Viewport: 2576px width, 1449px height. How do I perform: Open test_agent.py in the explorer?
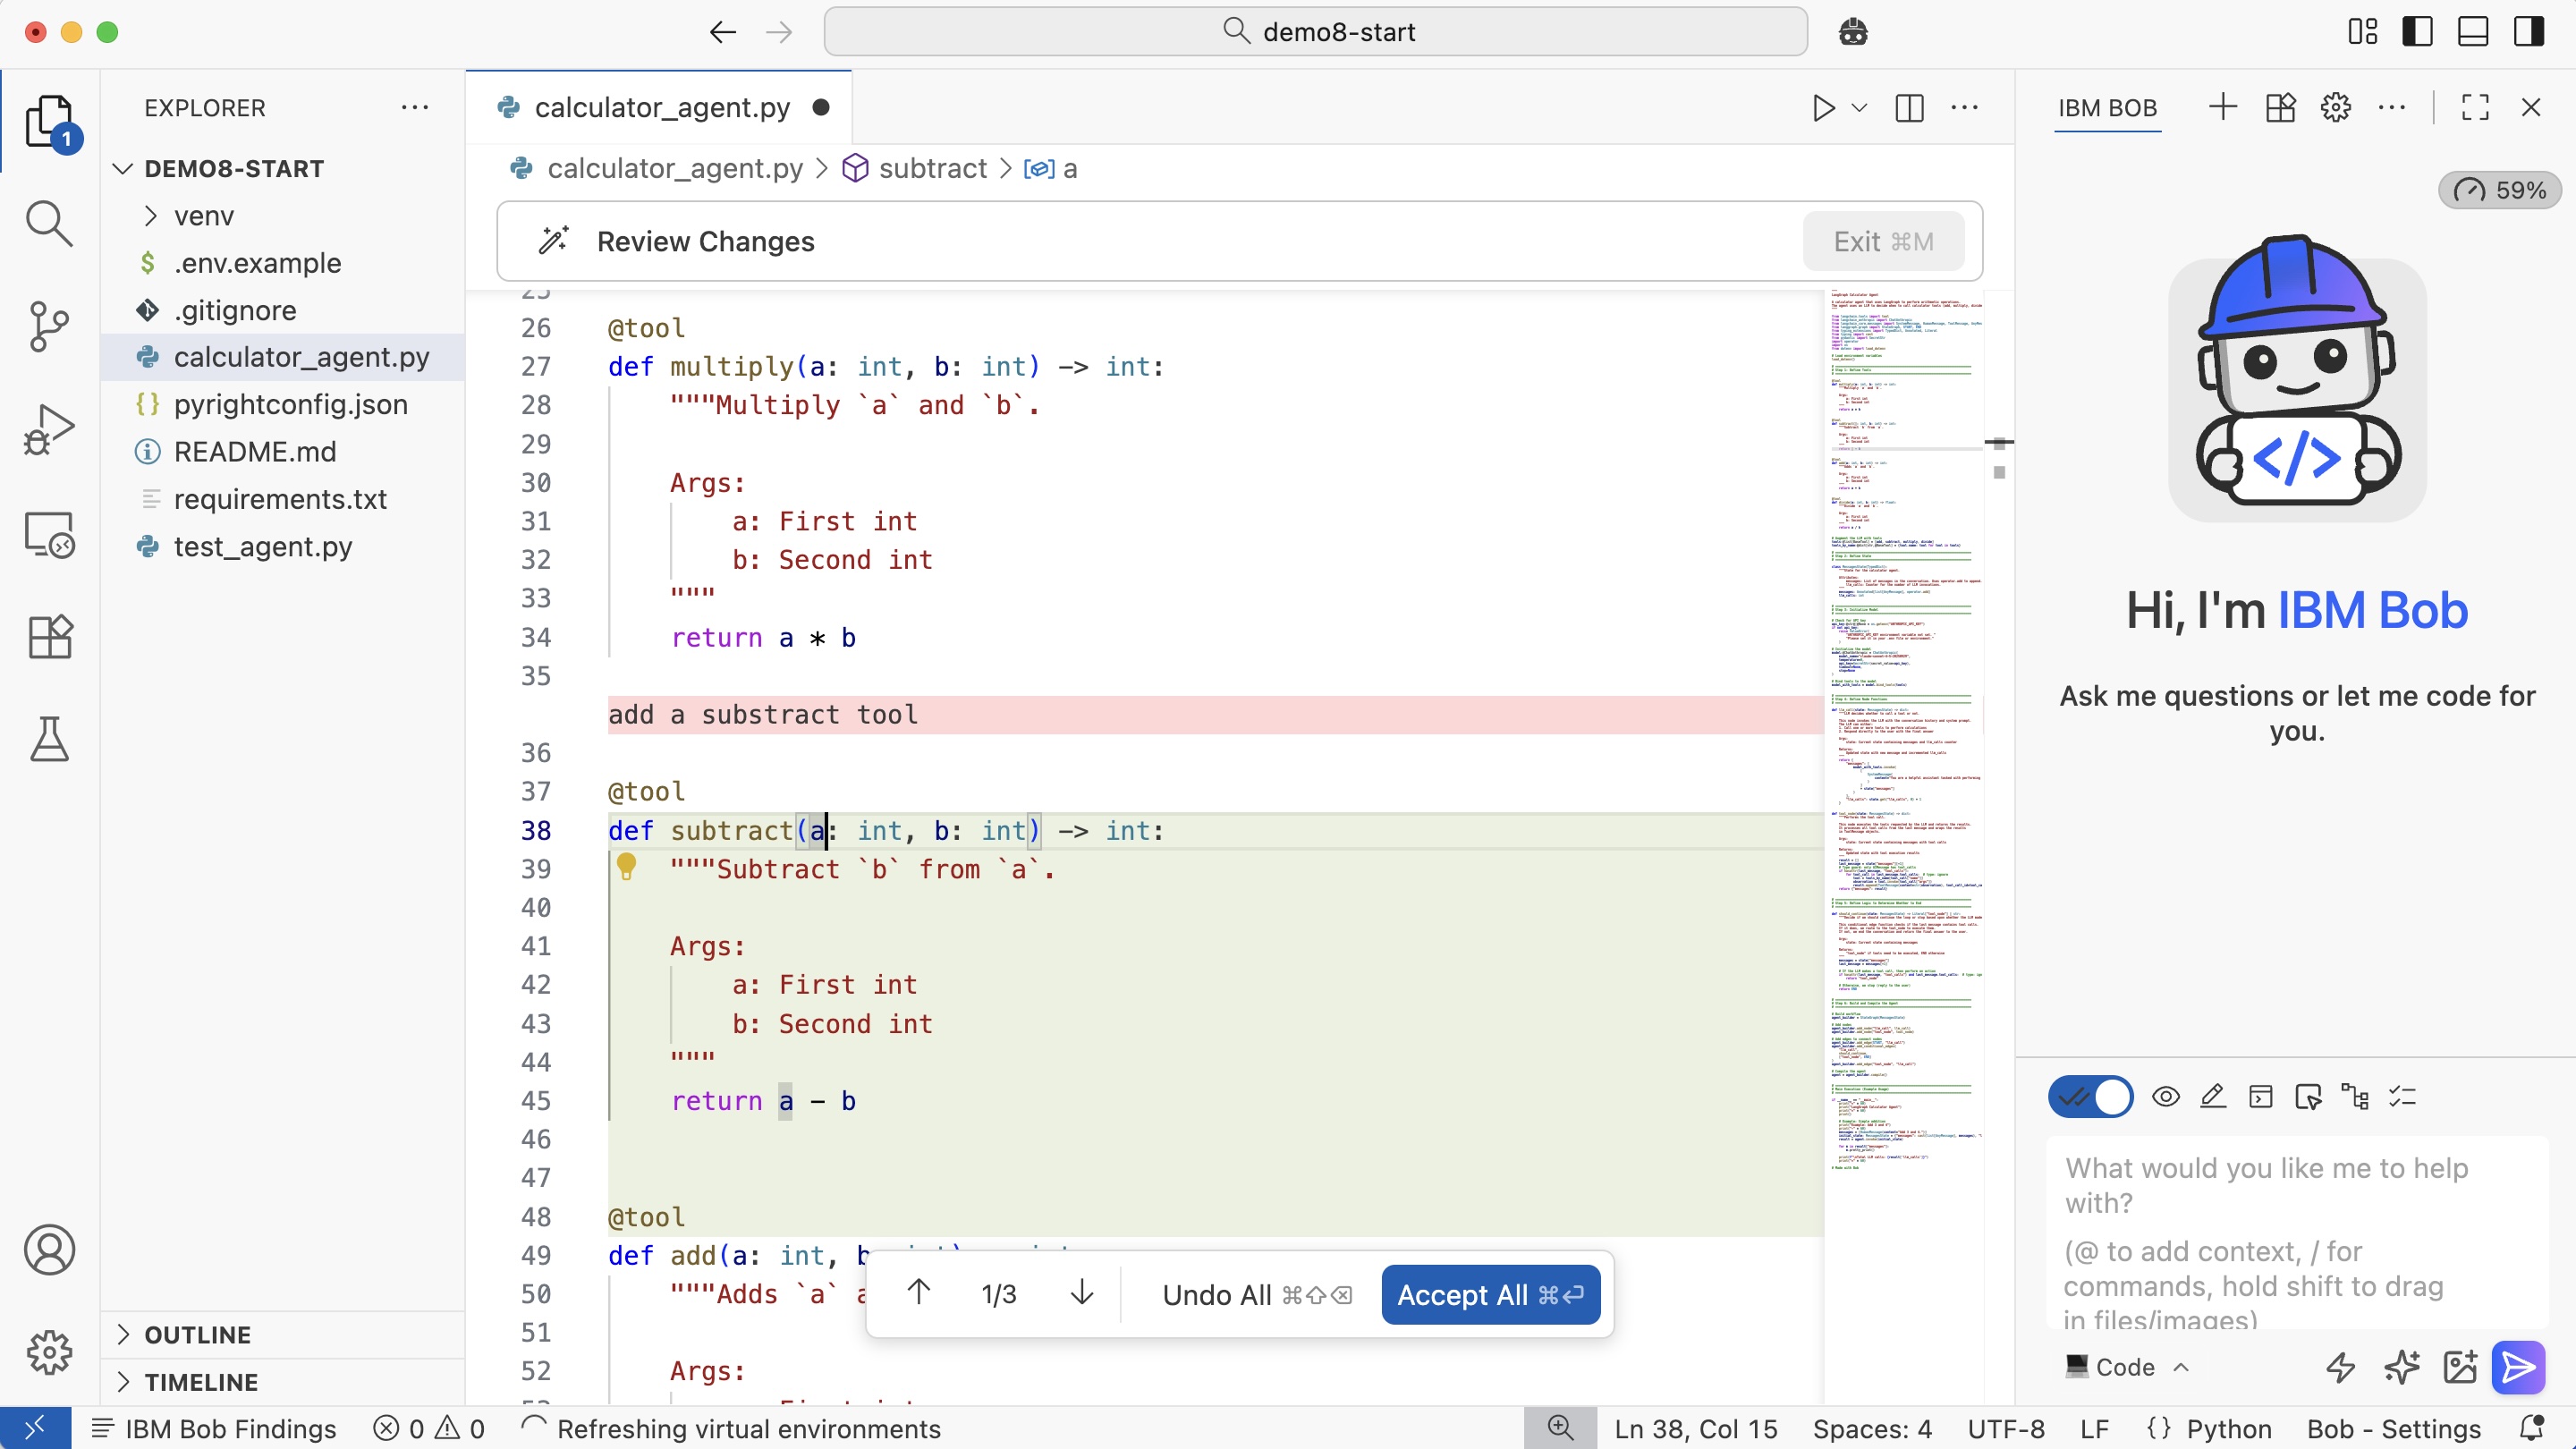pos(263,547)
